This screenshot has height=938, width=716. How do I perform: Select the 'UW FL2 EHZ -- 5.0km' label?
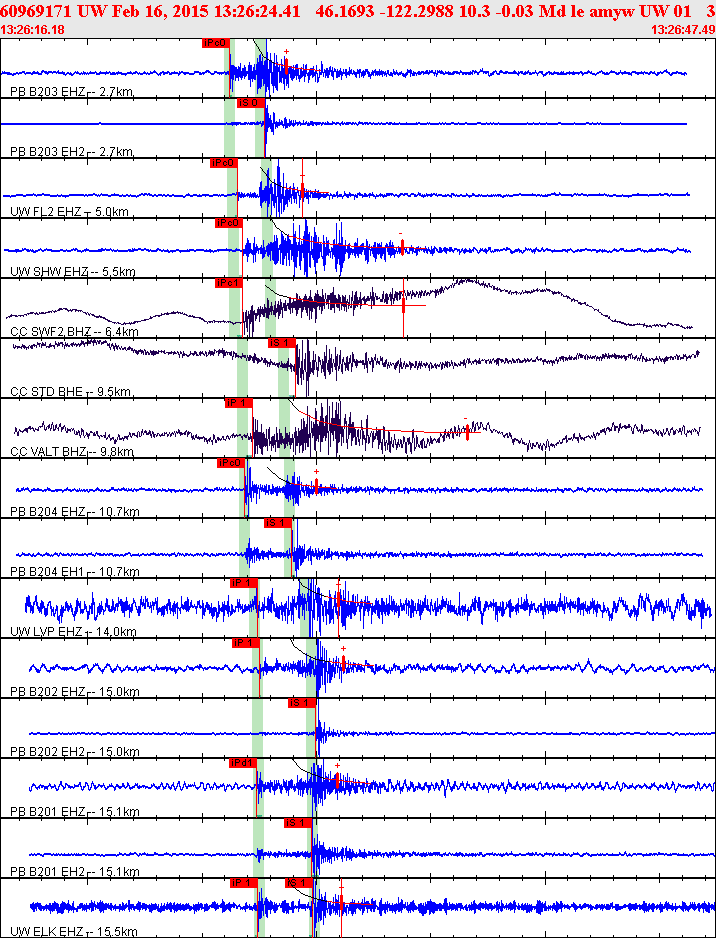tap(71, 212)
